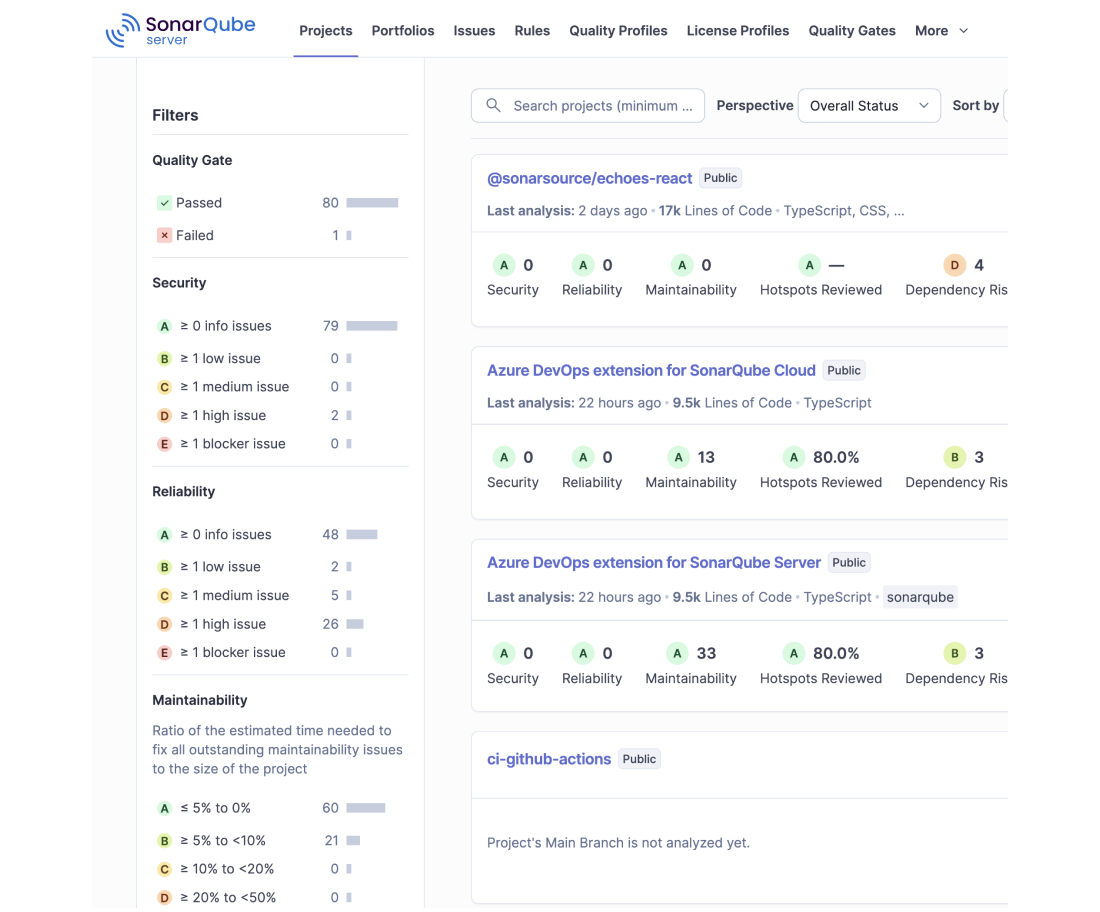Switch to the Issues tab

tap(474, 31)
